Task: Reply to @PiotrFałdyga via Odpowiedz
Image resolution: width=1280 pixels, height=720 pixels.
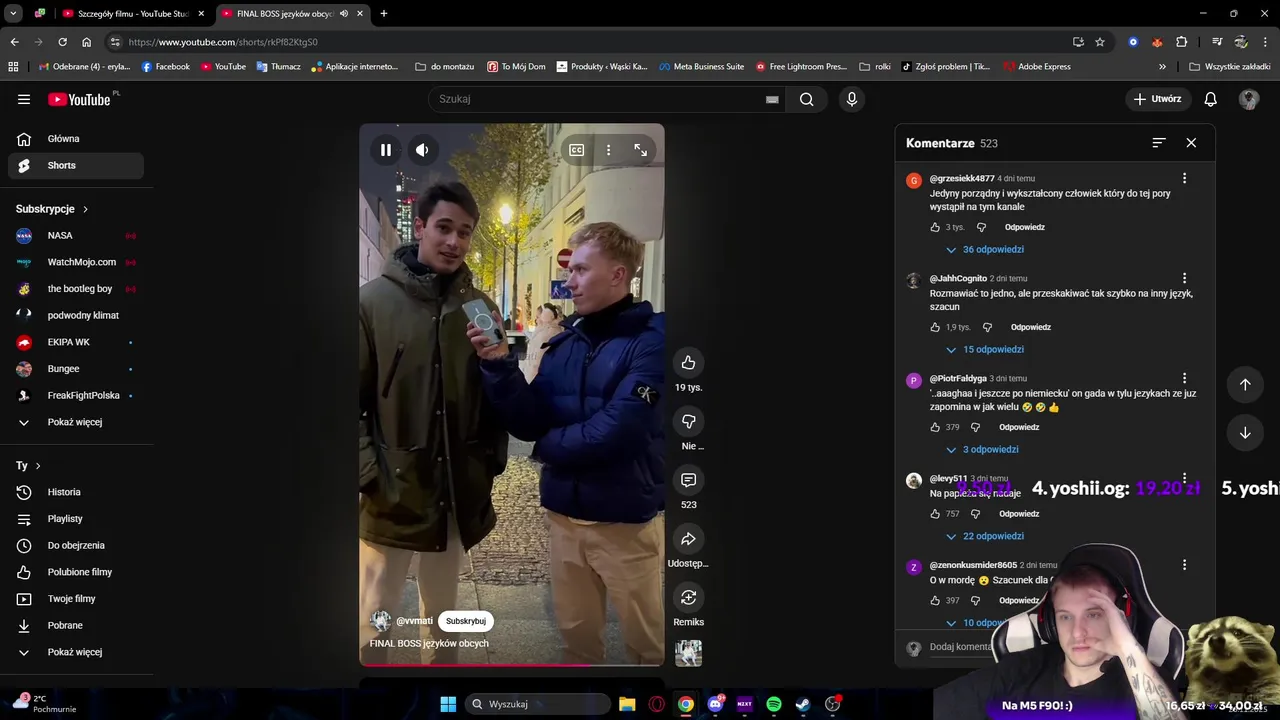Action: (x=1019, y=427)
